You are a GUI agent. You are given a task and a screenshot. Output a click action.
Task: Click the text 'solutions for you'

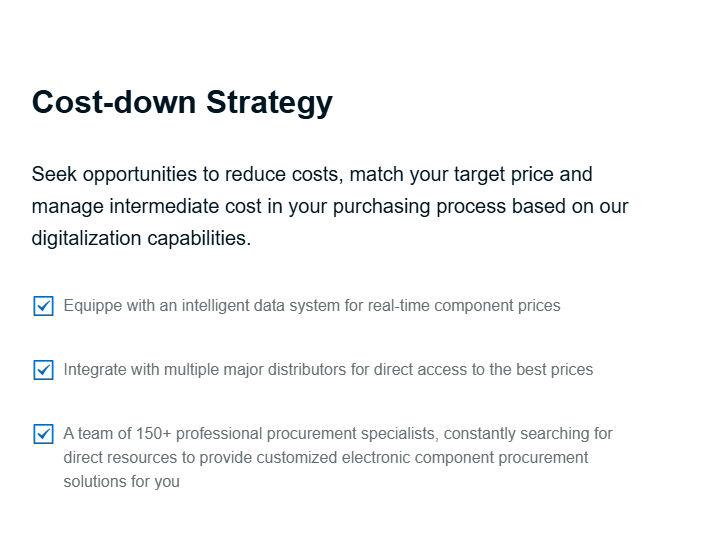[122, 481]
